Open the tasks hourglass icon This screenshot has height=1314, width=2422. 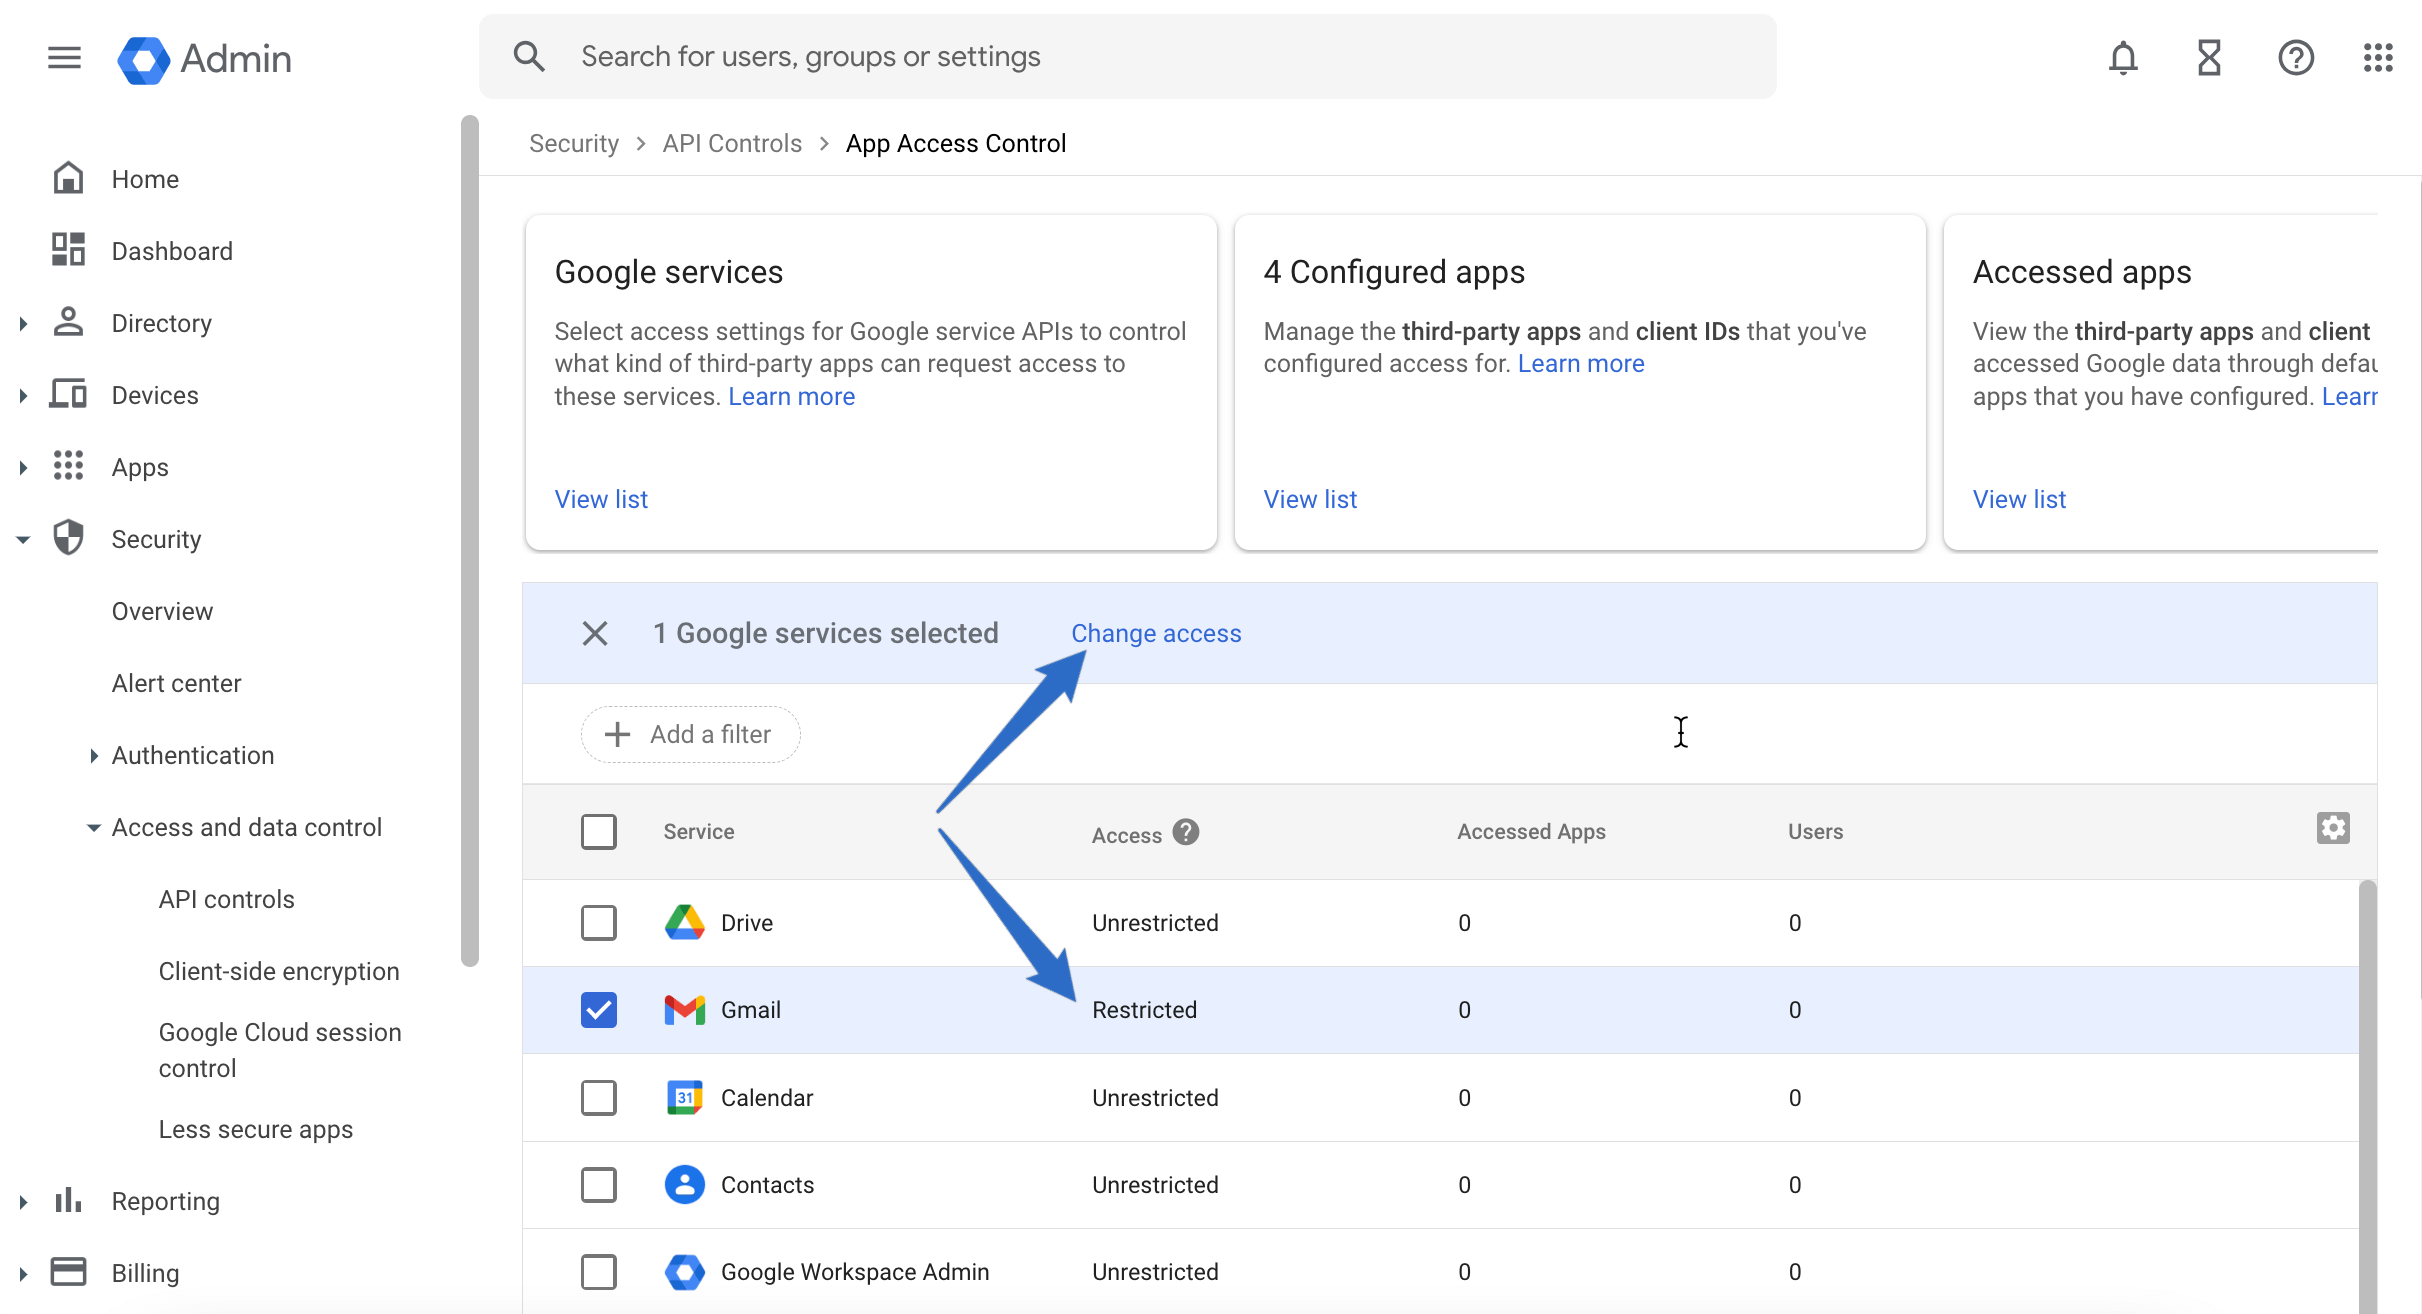click(2209, 58)
